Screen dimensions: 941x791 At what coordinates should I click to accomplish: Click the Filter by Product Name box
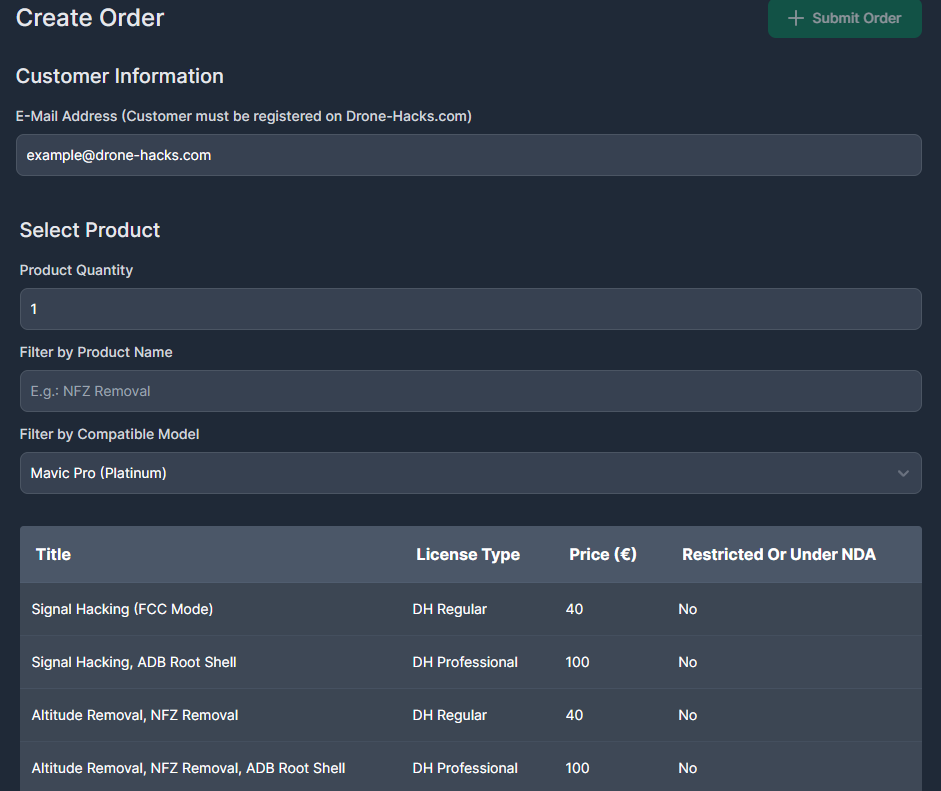point(470,391)
